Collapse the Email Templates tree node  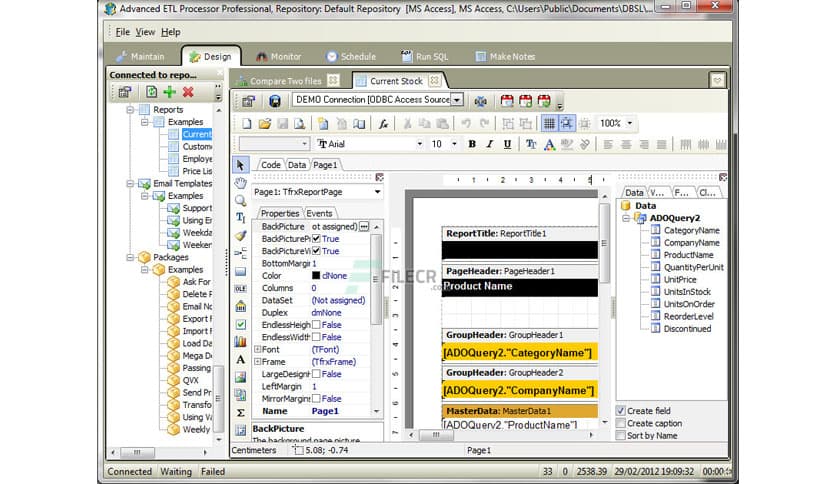(130, 183)
